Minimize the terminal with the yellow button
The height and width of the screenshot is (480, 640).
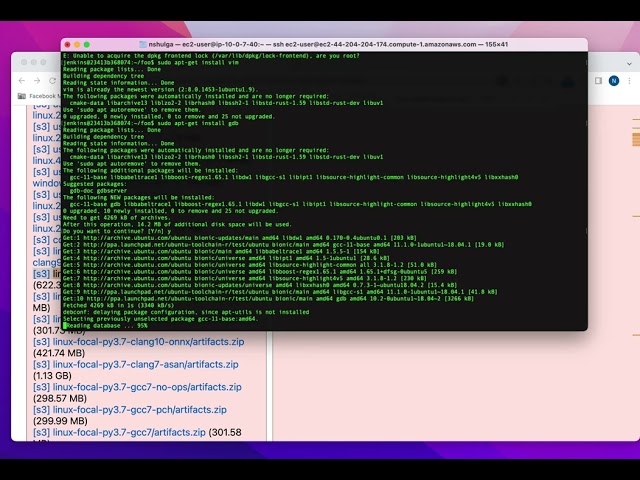tap(77, 44)
